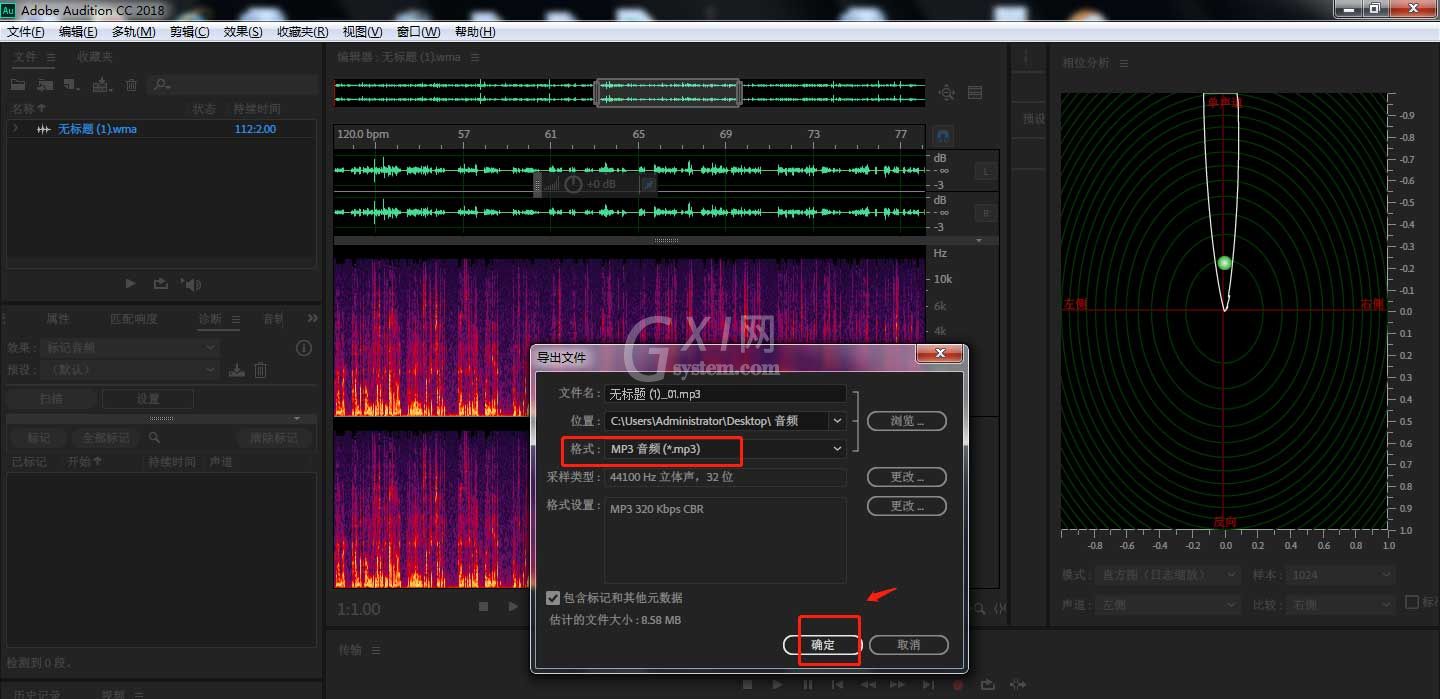Open 相位分析 panel menu icon
The width and height of the screenshot is (1440, 699).
[x=1123, y=63]
